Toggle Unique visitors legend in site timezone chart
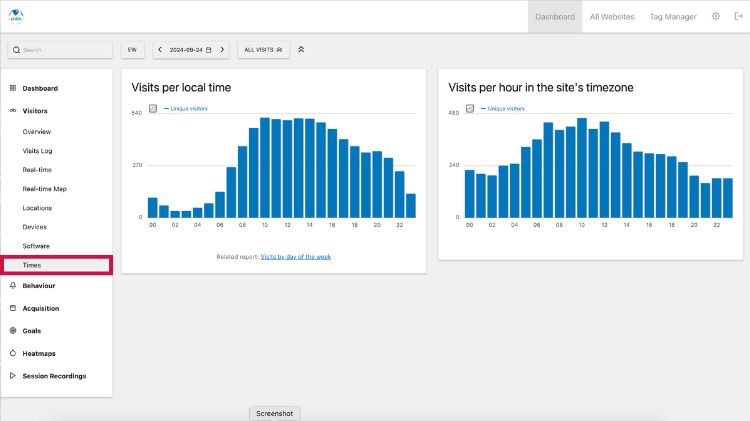The image size is (750, 421). tap(505, 108)
